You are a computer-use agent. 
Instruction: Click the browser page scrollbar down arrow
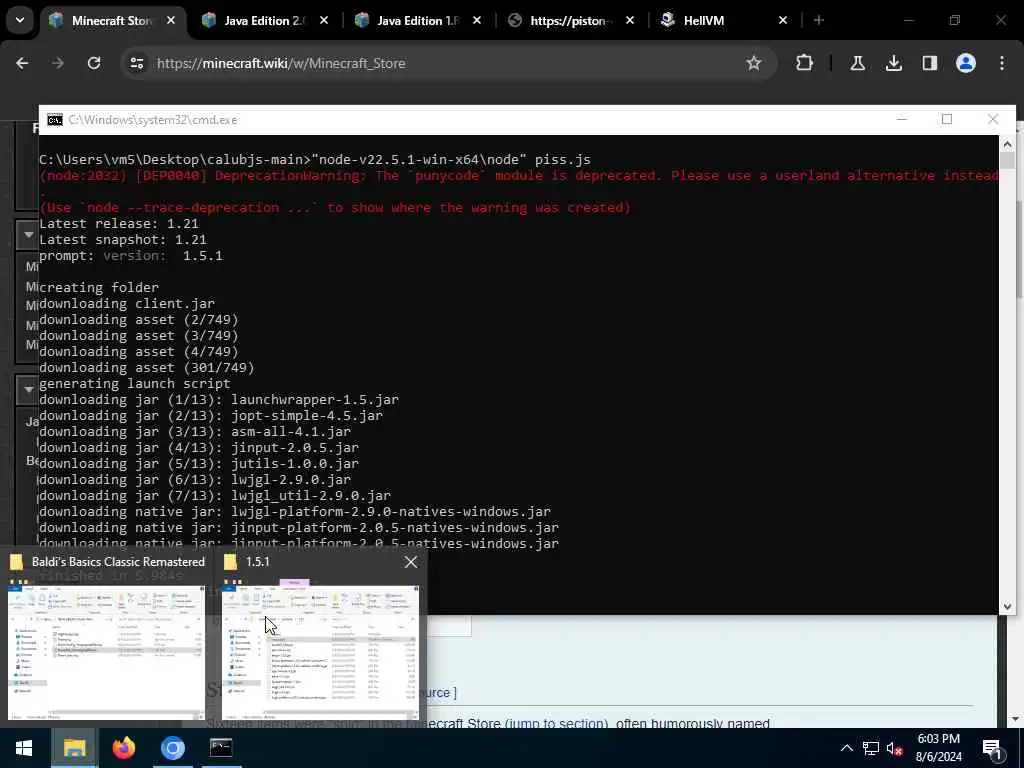pos(1016,719)
